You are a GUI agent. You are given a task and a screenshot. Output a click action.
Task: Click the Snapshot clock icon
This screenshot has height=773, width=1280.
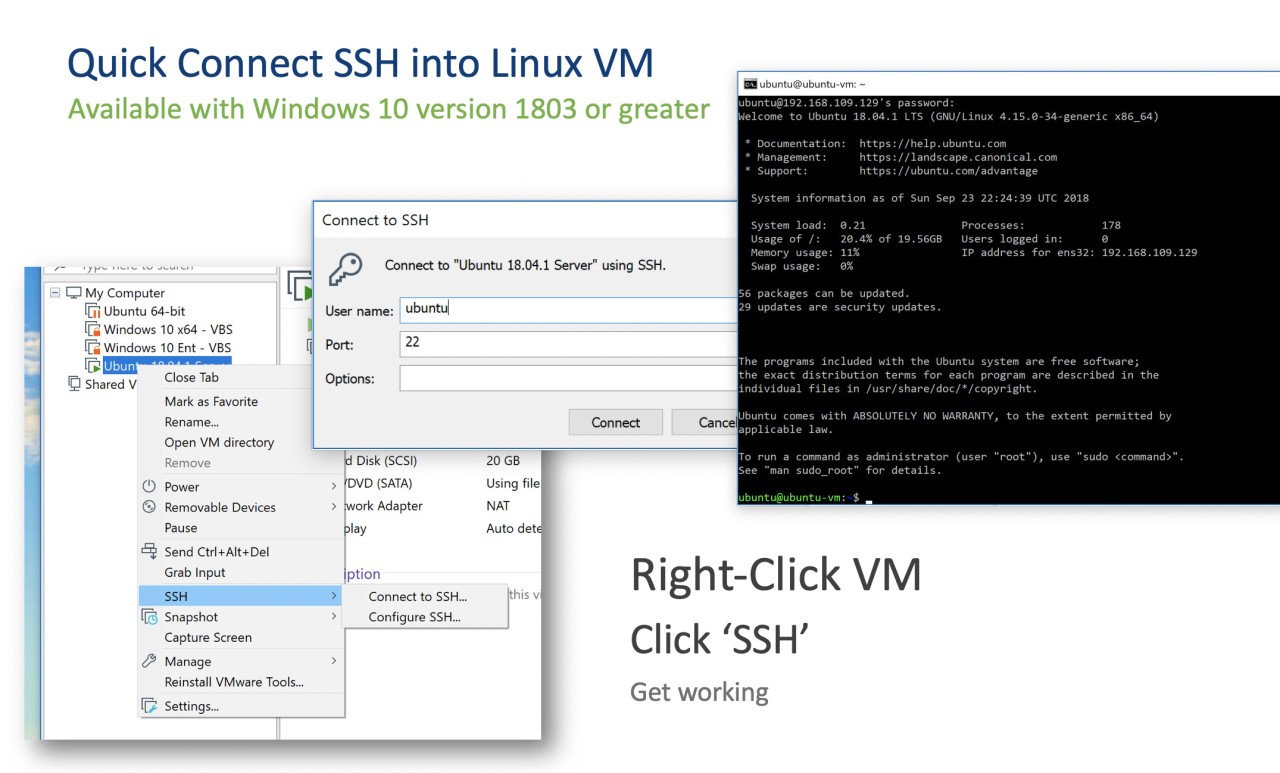coord(149,617)
